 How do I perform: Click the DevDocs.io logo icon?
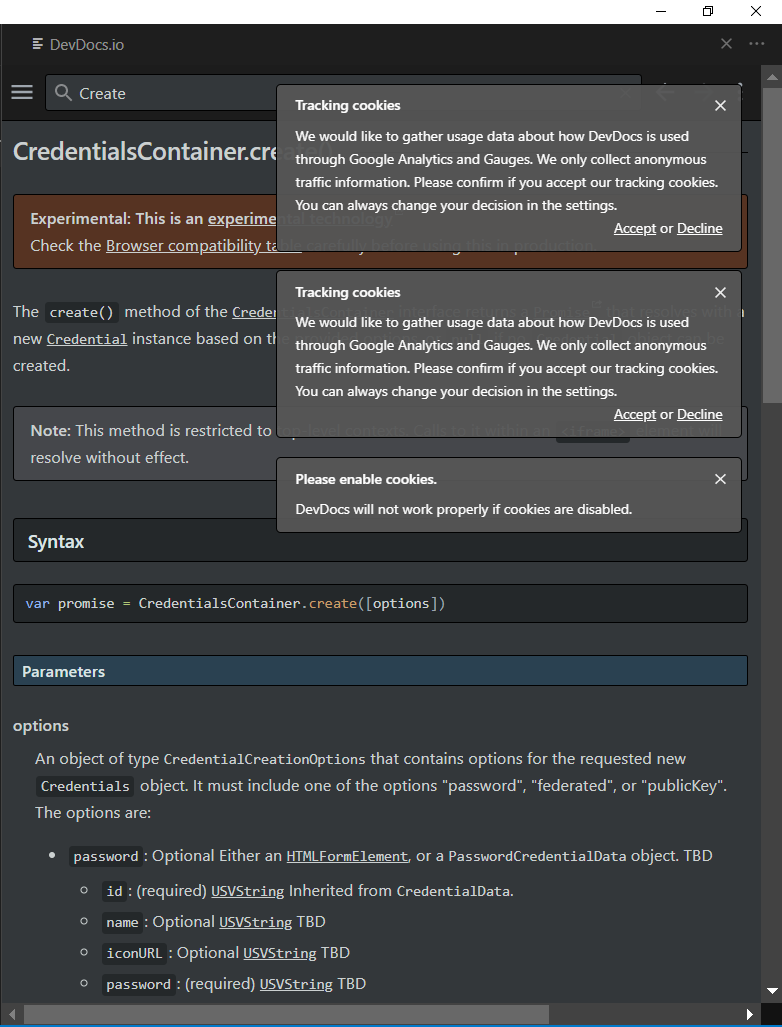coord(37,44)
